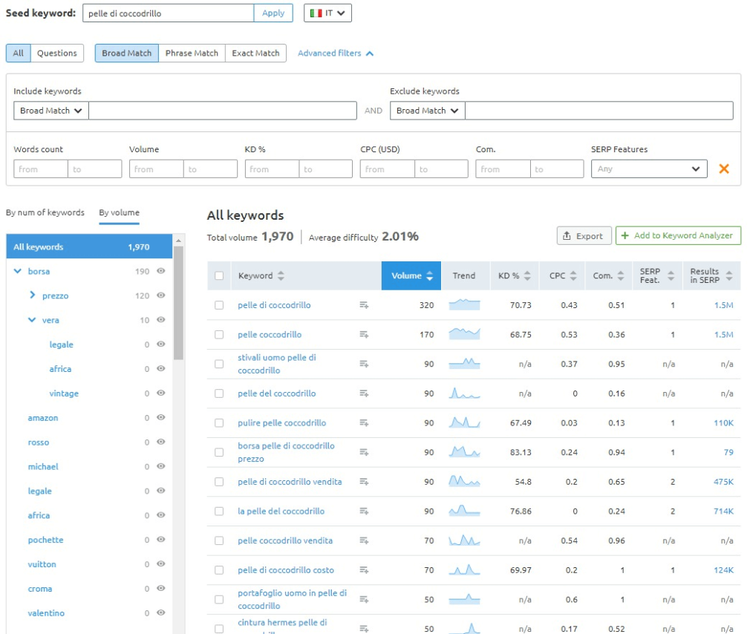Collapse the 'vera' subgroup
750x634 pixels.
pos(32,320)
